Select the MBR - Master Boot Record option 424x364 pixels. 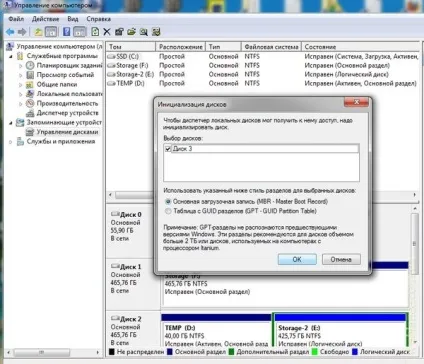pos(168,202)
